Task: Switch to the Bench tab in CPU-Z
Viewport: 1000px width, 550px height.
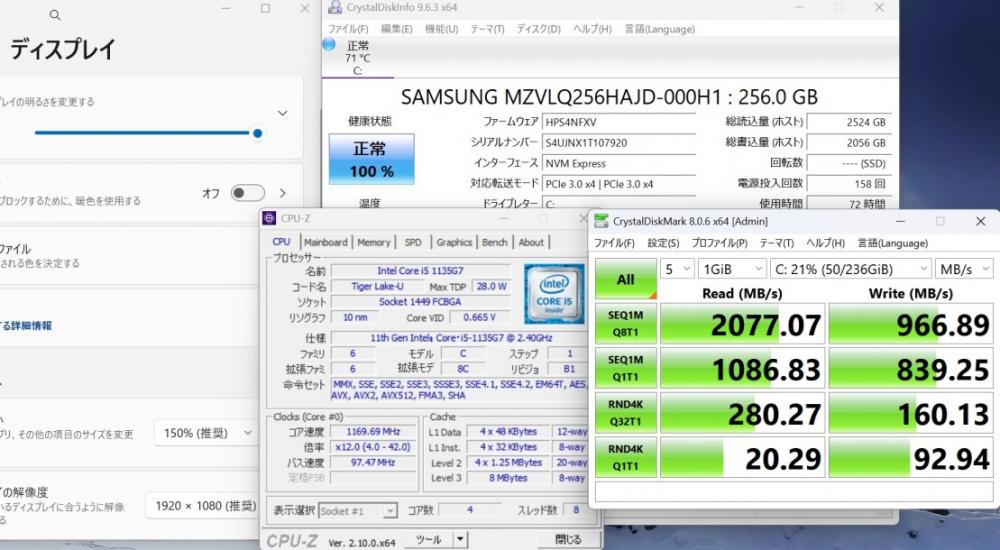Action: pyautogui.click(x=494, y=242)
